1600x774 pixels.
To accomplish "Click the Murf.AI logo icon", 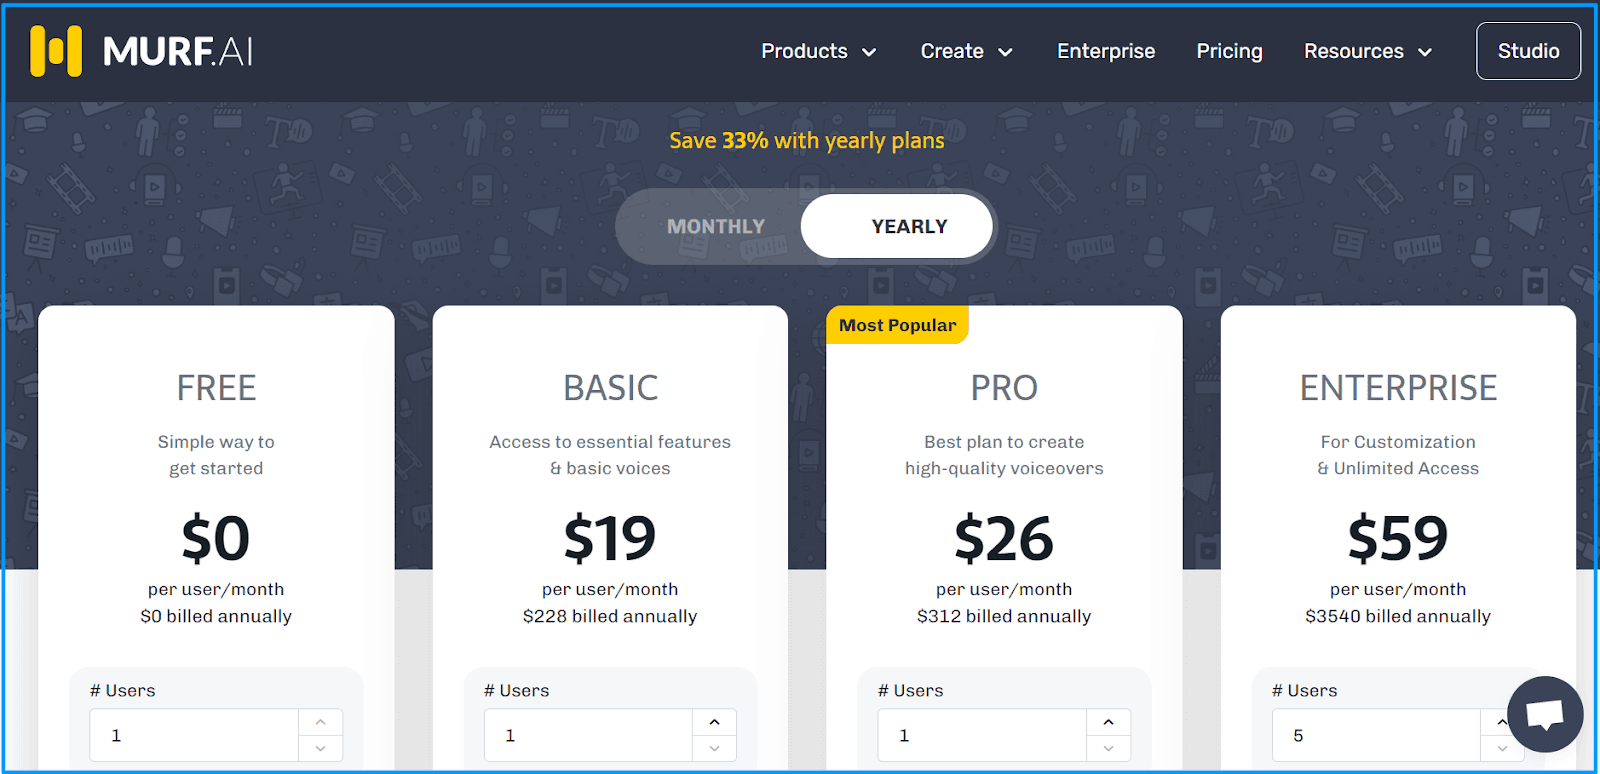I will (x=56, y=51).
